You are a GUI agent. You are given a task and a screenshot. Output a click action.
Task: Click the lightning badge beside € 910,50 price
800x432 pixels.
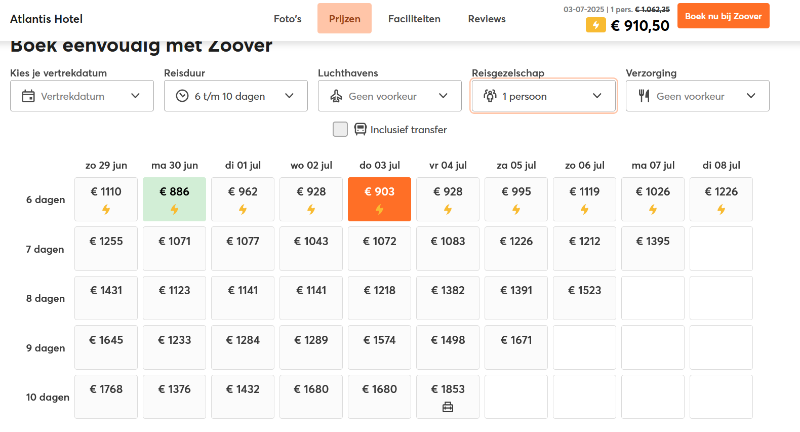coord(595,26)
